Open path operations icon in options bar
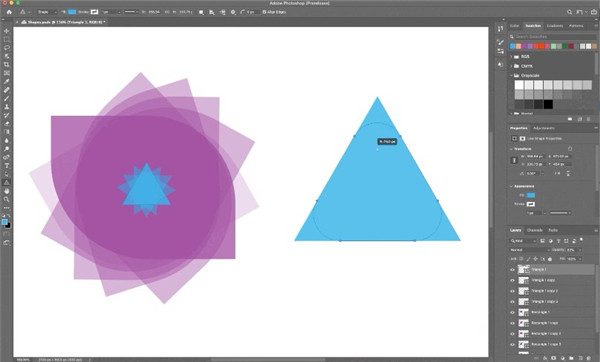Viewport: 600px width, 362px height. (201, 12)
